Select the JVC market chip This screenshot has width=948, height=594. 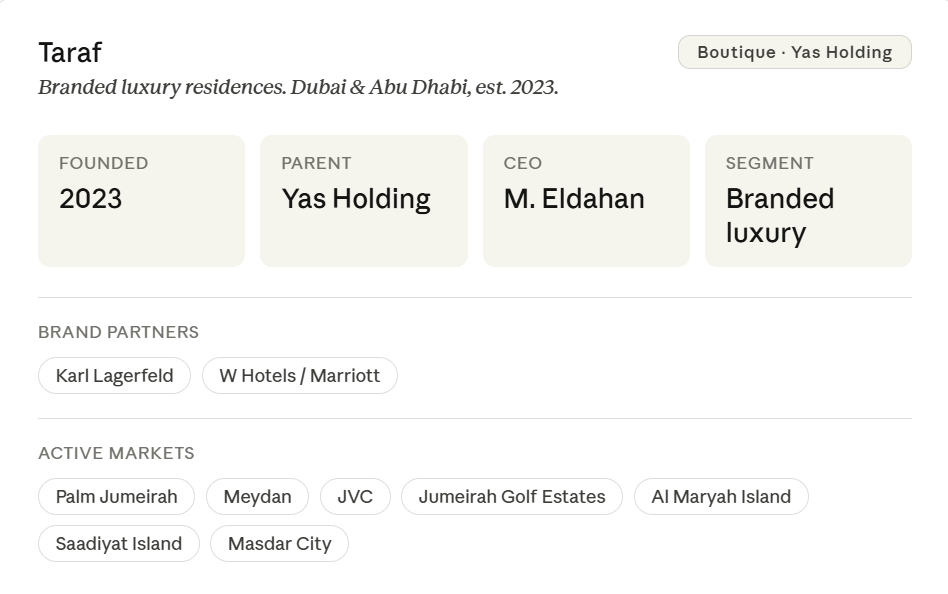(x=355, y=497)
